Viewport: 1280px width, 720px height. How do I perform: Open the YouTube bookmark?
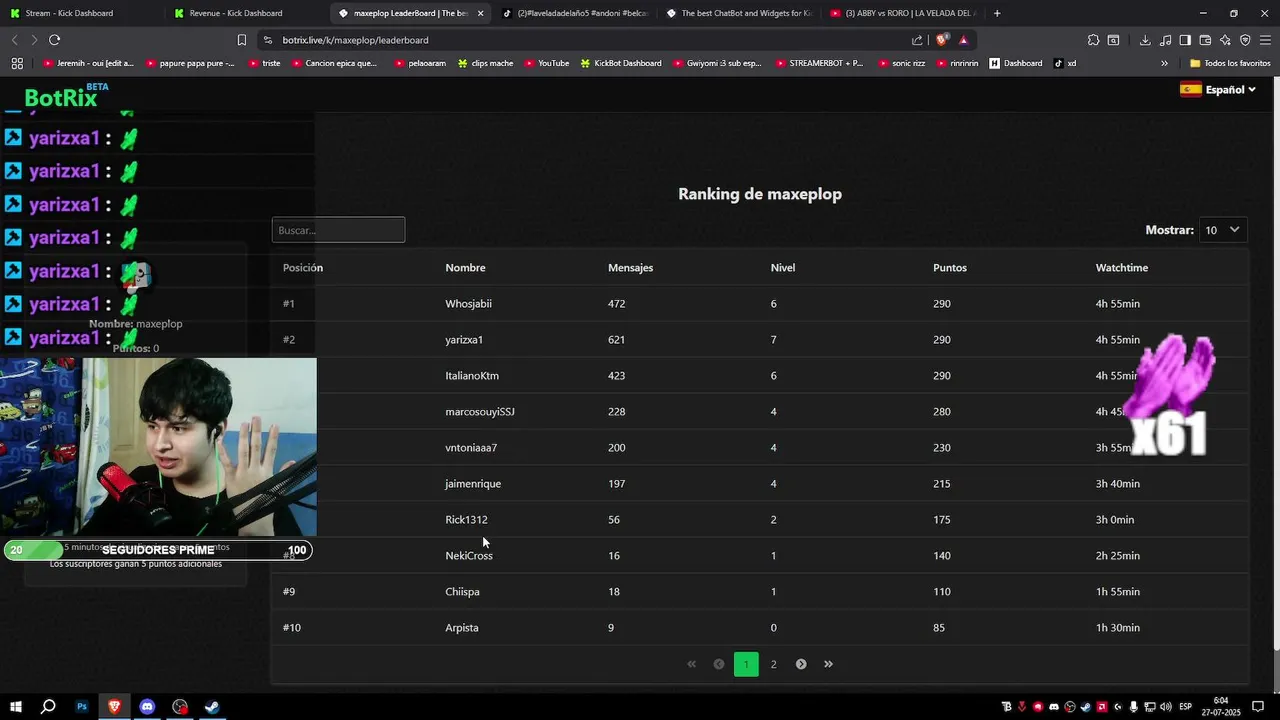pyautogui.click(x=546, y=63)
